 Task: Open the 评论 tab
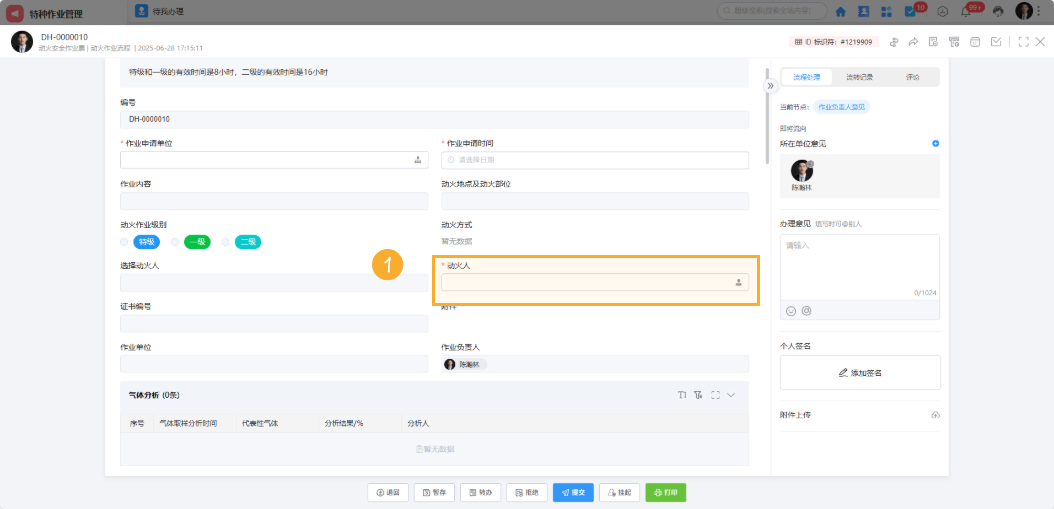tap(912, 77)
